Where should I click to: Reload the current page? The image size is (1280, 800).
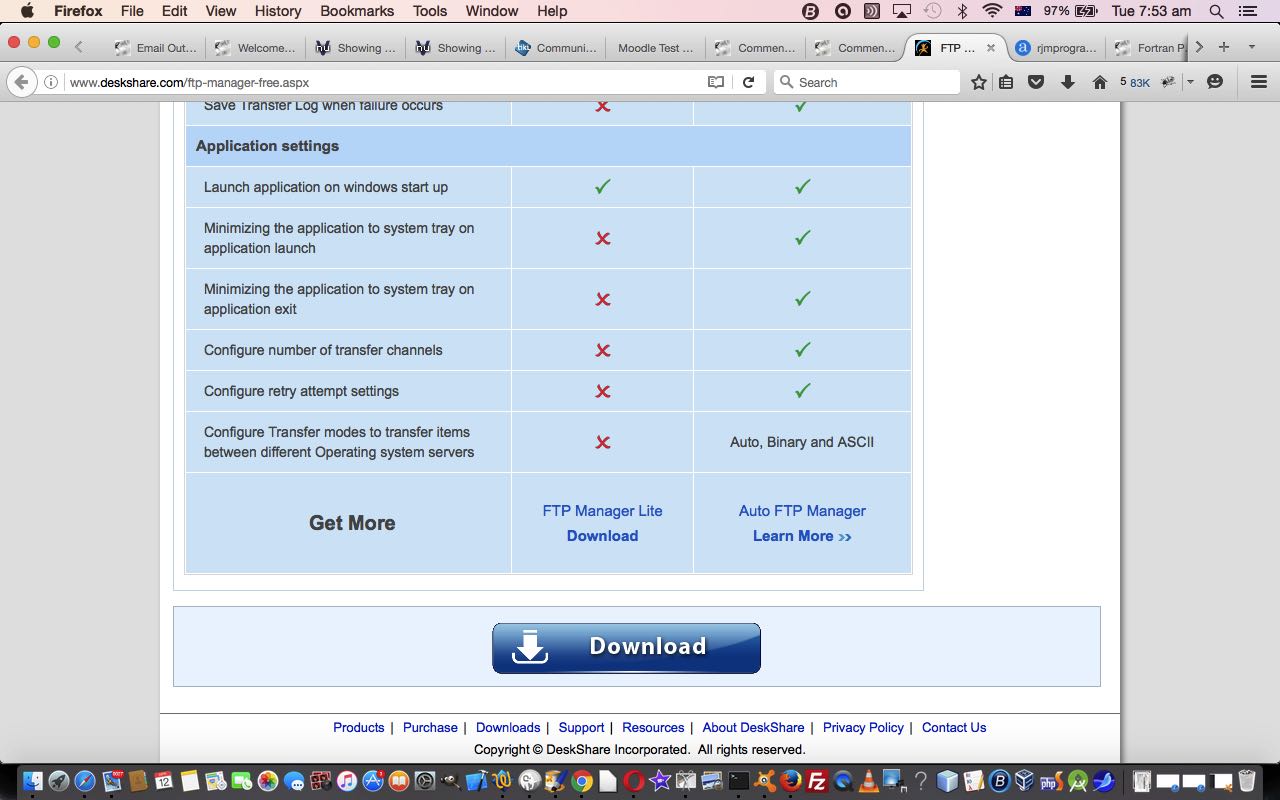click(x=748, y=82)
